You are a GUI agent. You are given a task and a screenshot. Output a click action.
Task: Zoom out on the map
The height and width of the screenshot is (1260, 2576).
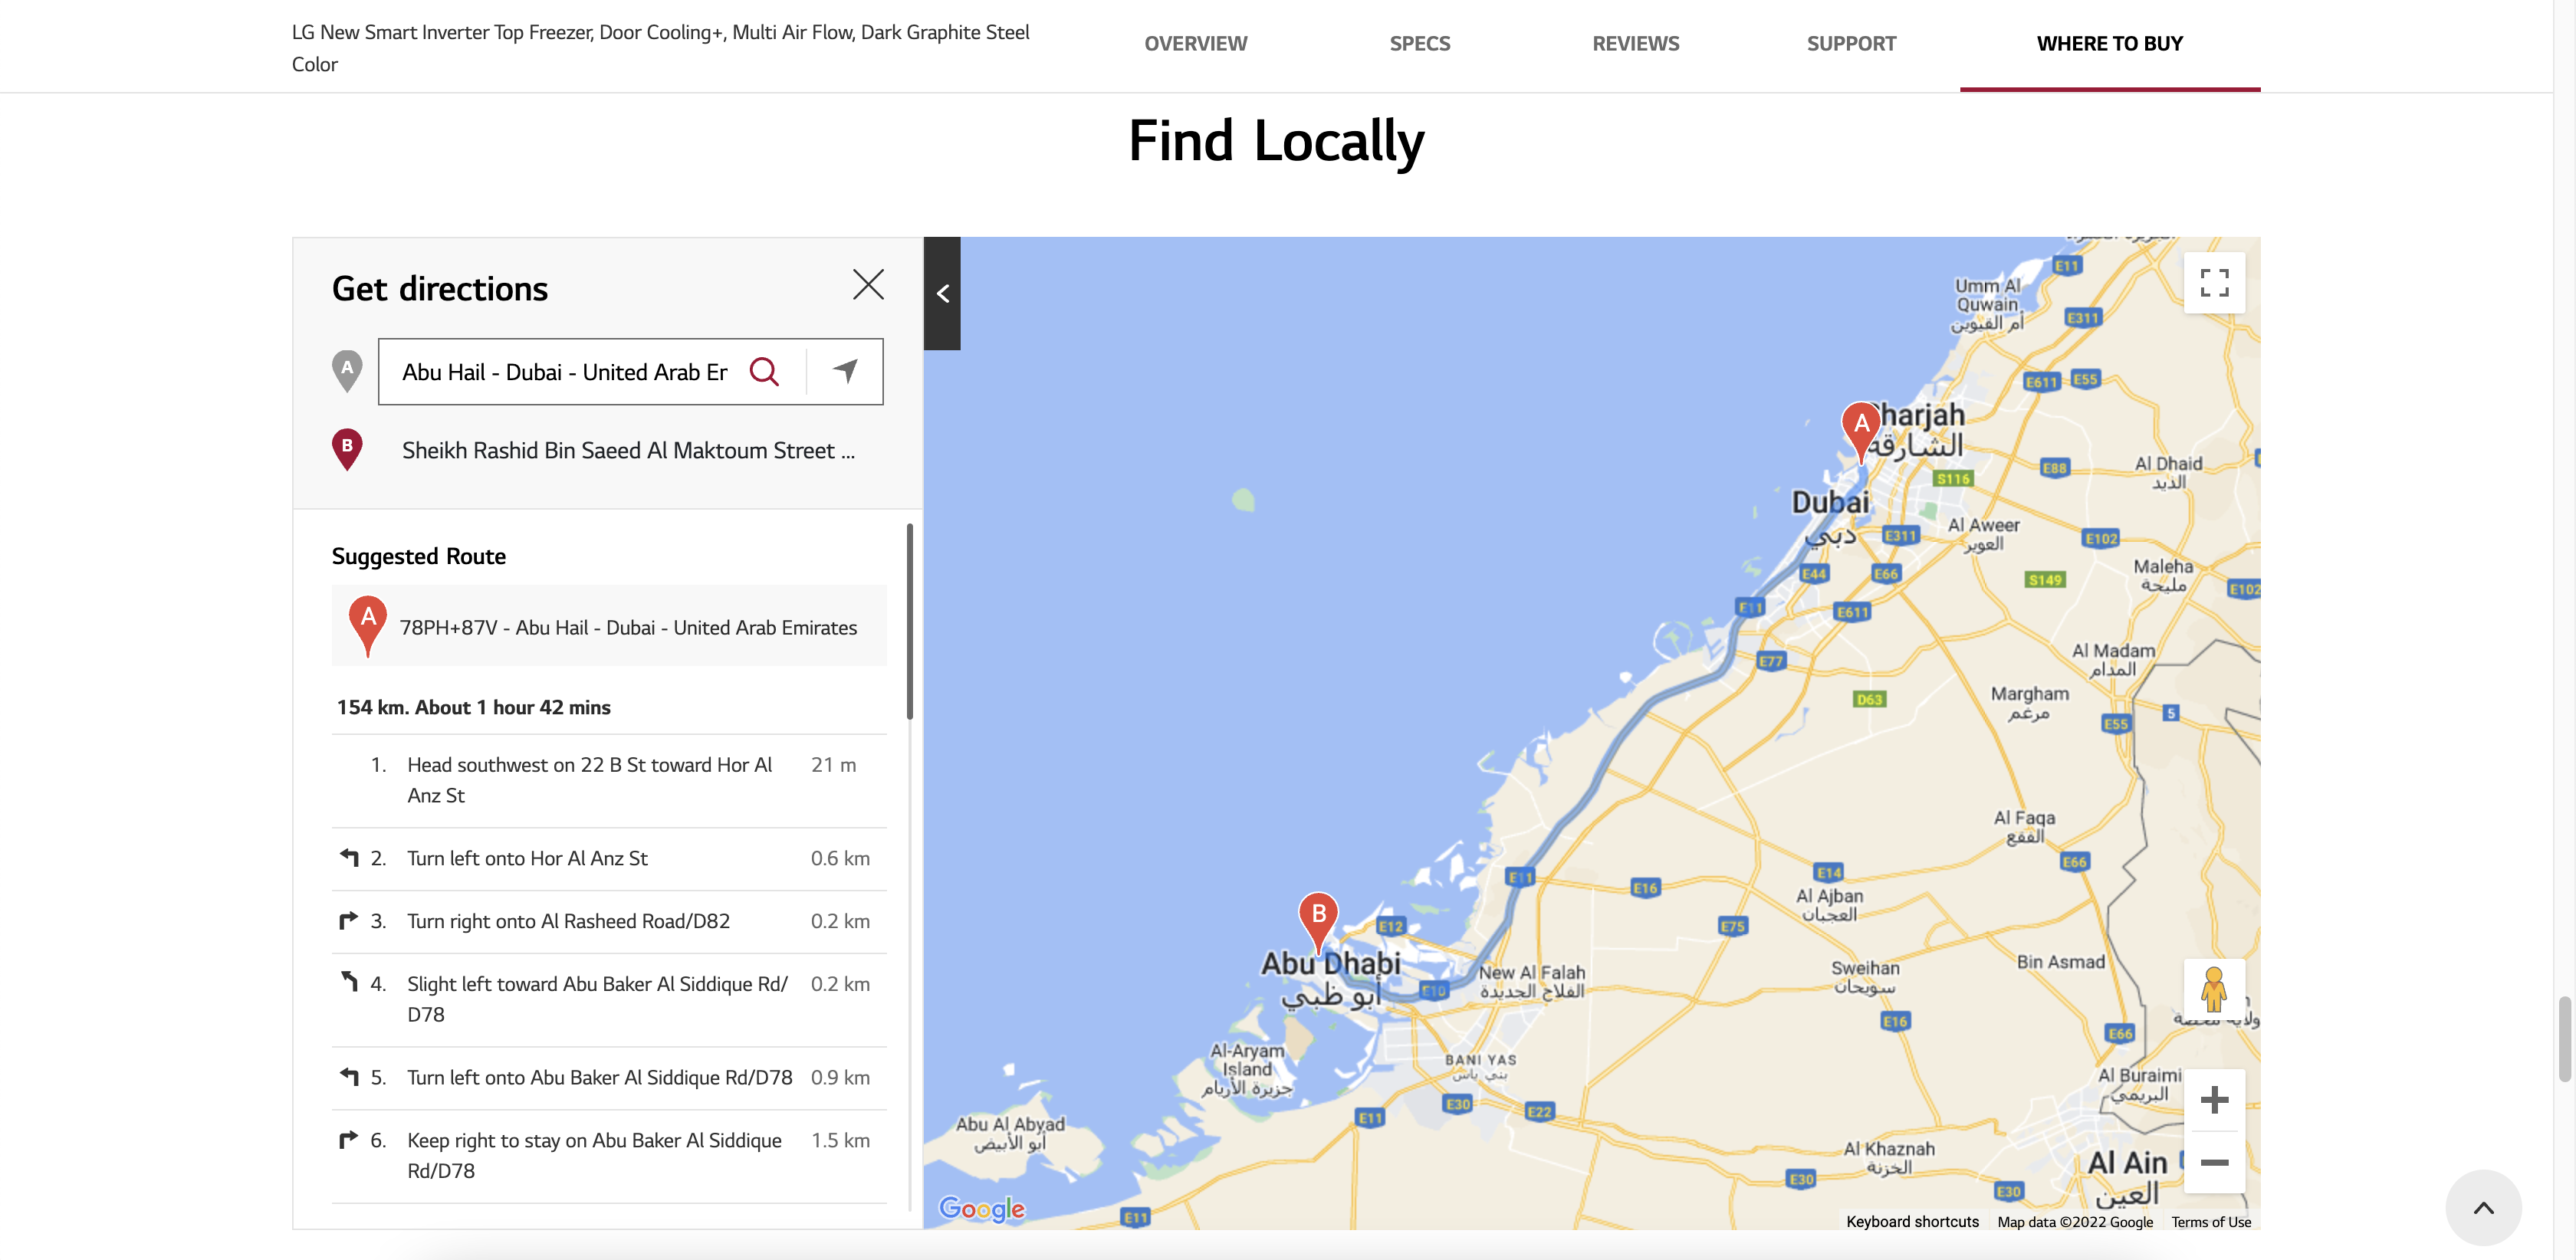pos(2214,1162)
